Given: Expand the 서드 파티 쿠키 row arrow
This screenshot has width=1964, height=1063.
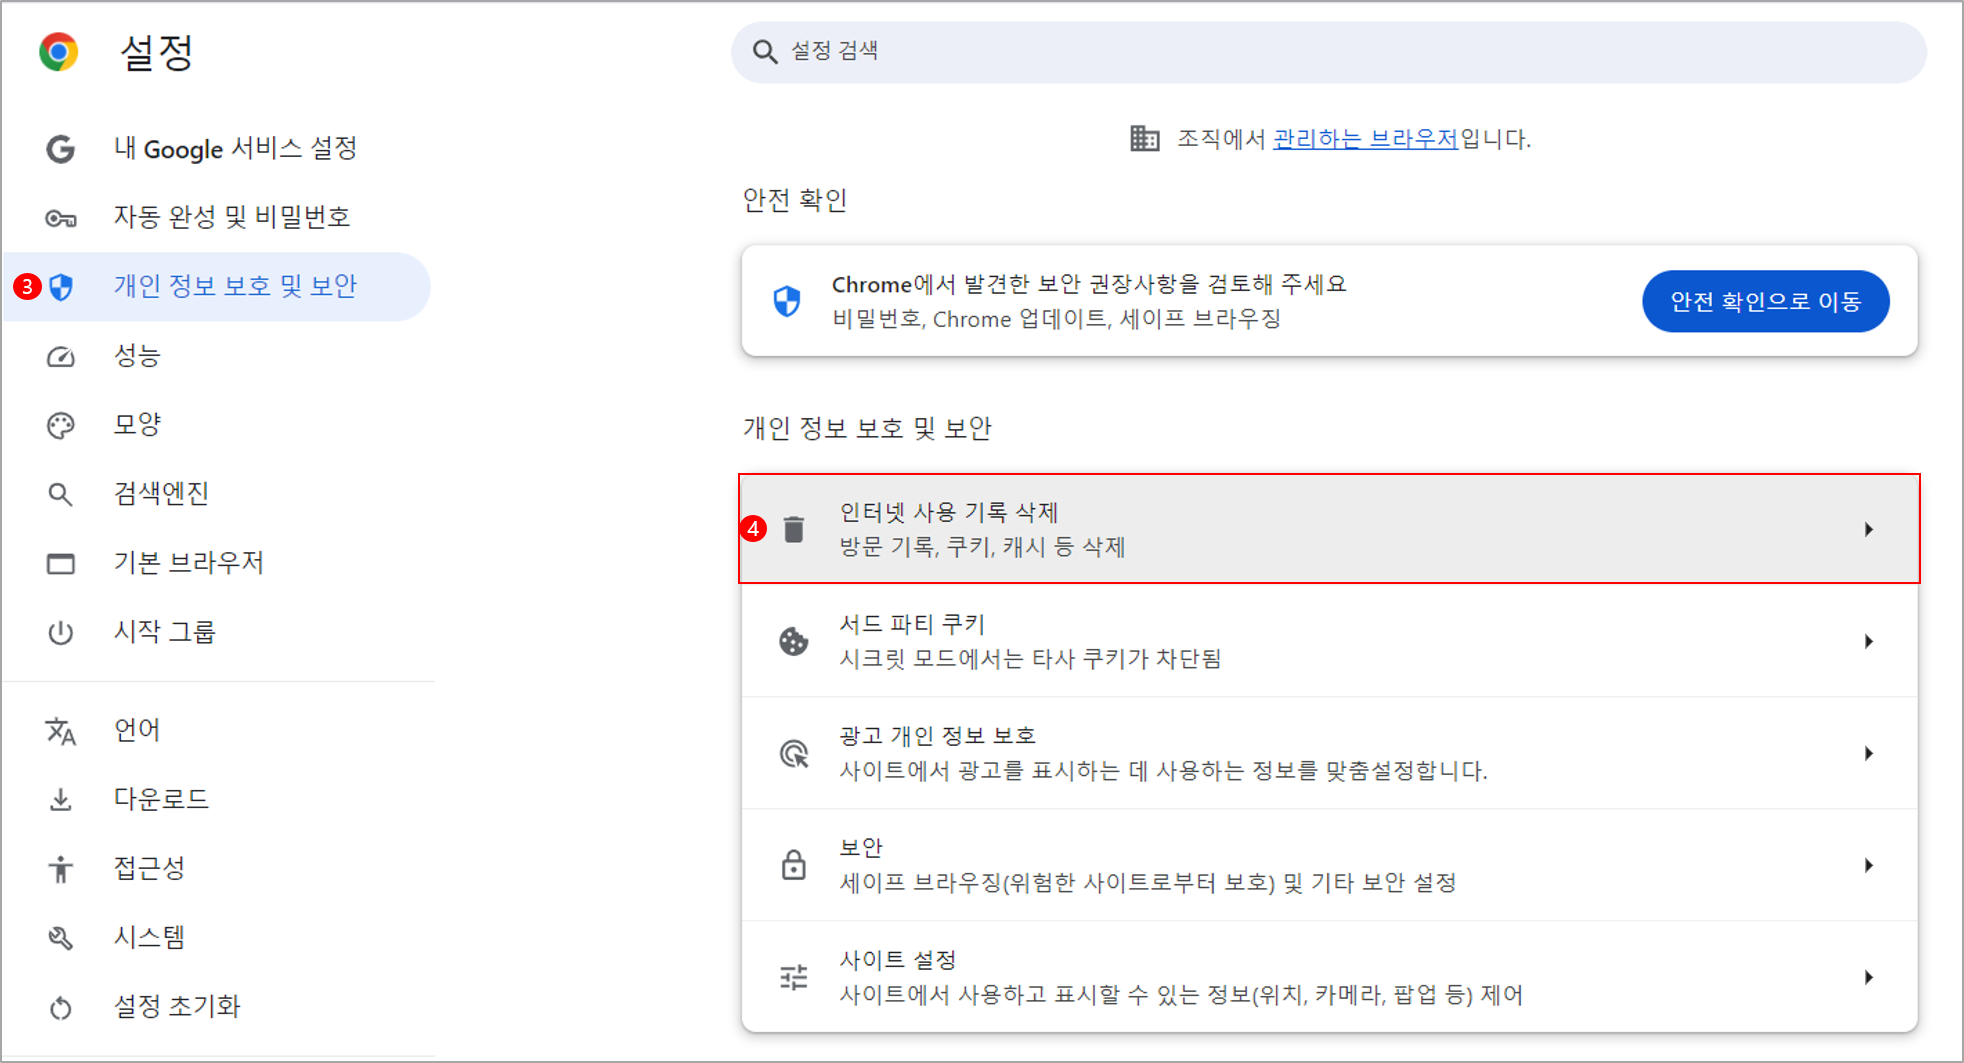Looking at the screenshot, I should coord(1868,641).
